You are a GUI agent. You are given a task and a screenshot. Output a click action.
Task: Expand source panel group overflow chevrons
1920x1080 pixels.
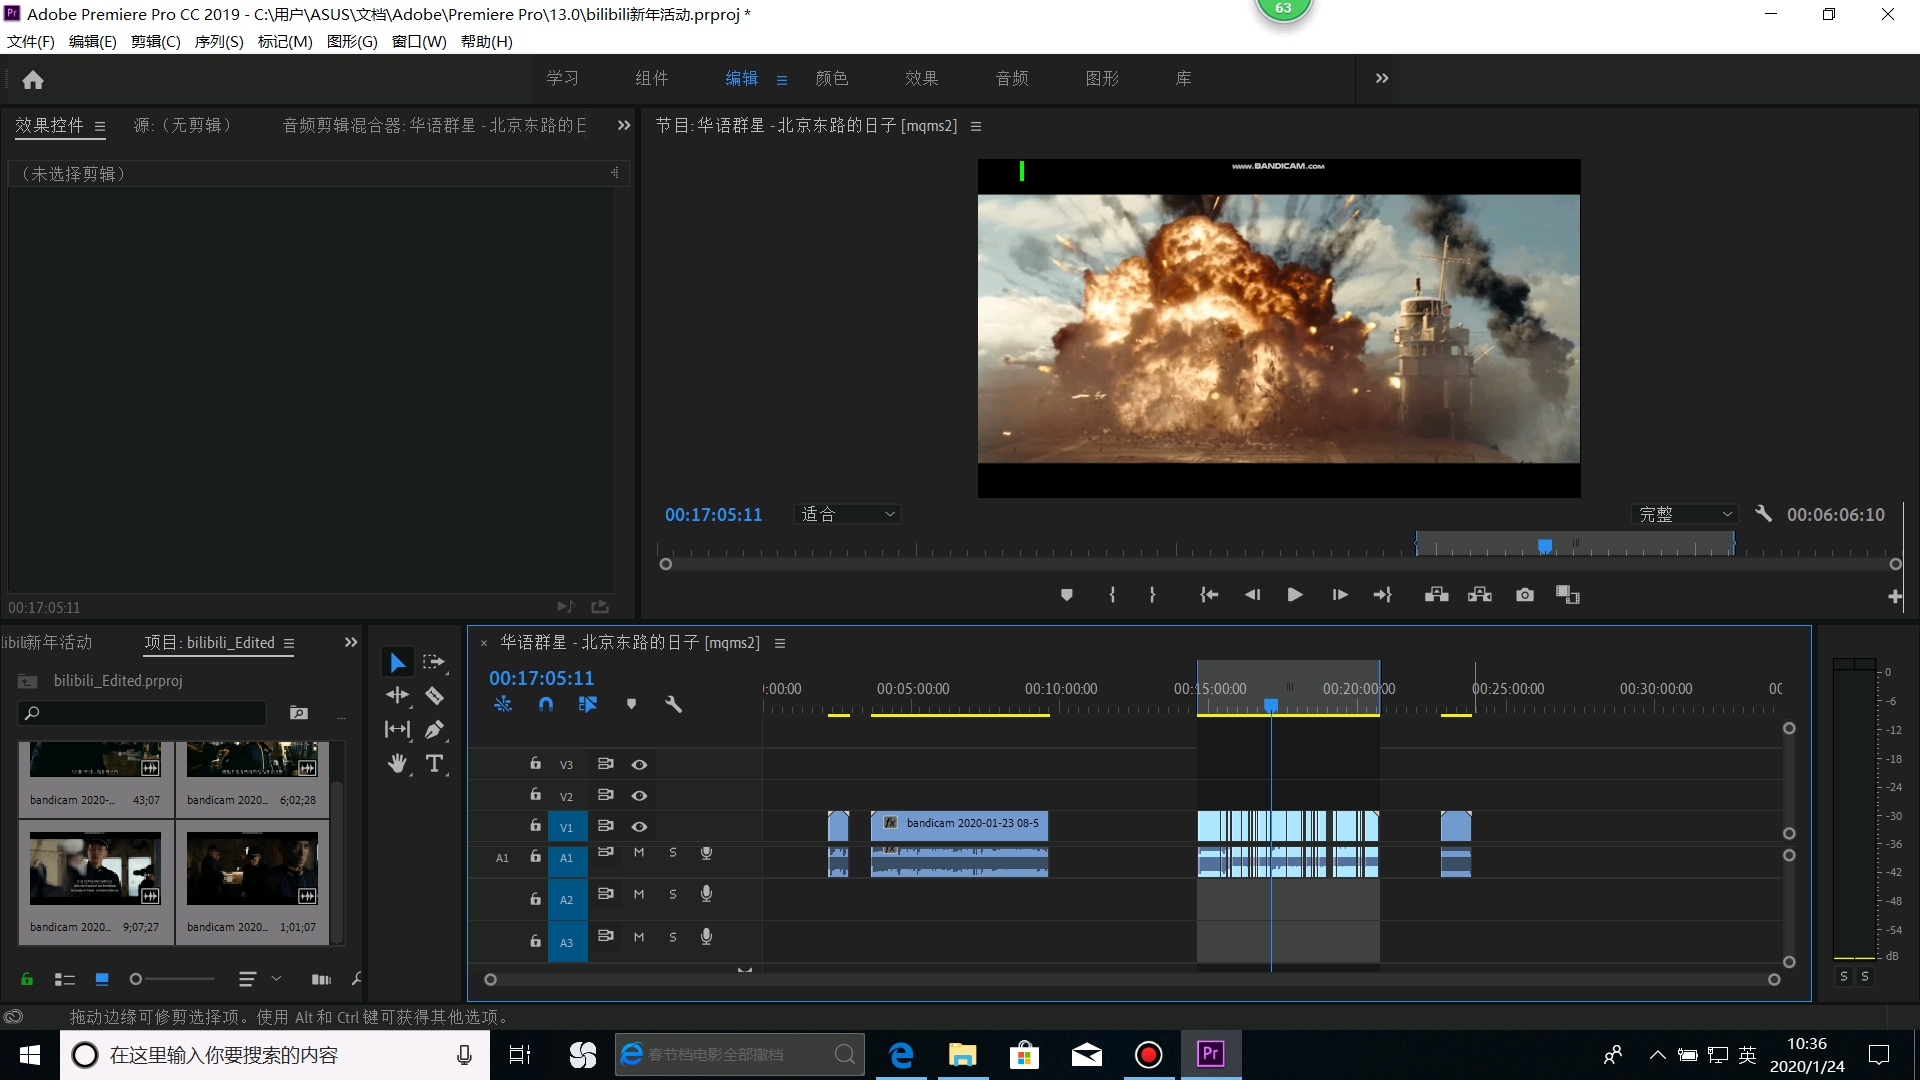(624, 125)
